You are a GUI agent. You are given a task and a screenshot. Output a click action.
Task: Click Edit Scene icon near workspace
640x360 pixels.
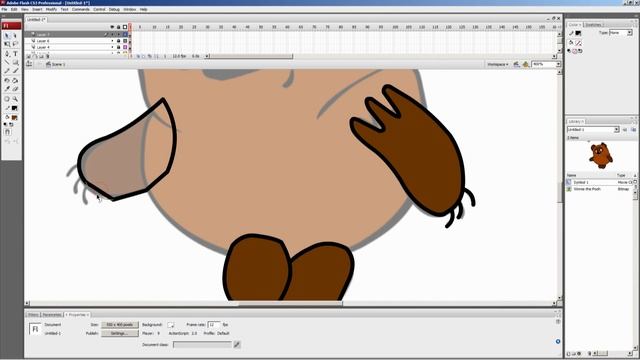[x=517, y=64]
